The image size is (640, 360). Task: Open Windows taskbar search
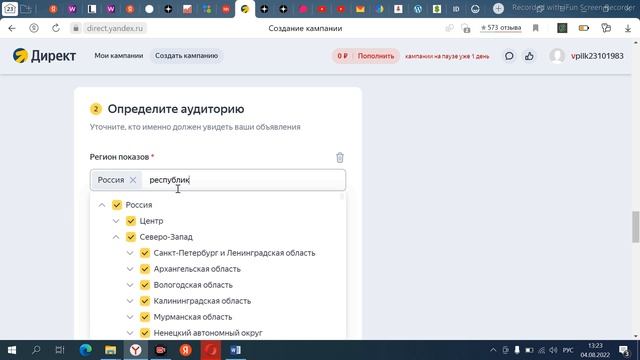point(36,350)
